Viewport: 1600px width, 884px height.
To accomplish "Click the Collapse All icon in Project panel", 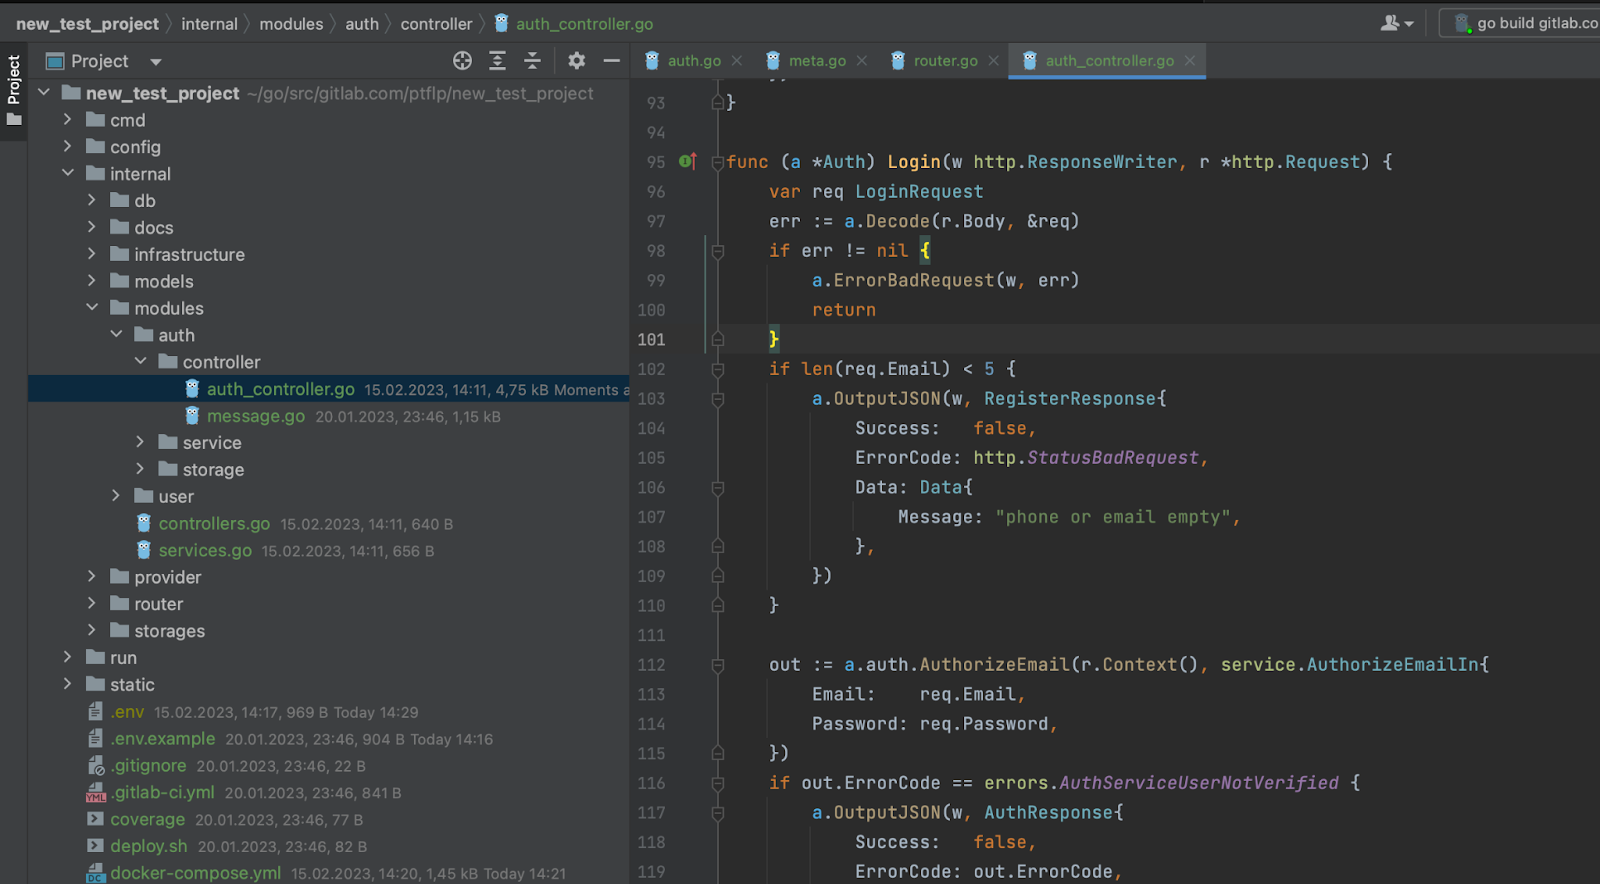I will 532,61.
